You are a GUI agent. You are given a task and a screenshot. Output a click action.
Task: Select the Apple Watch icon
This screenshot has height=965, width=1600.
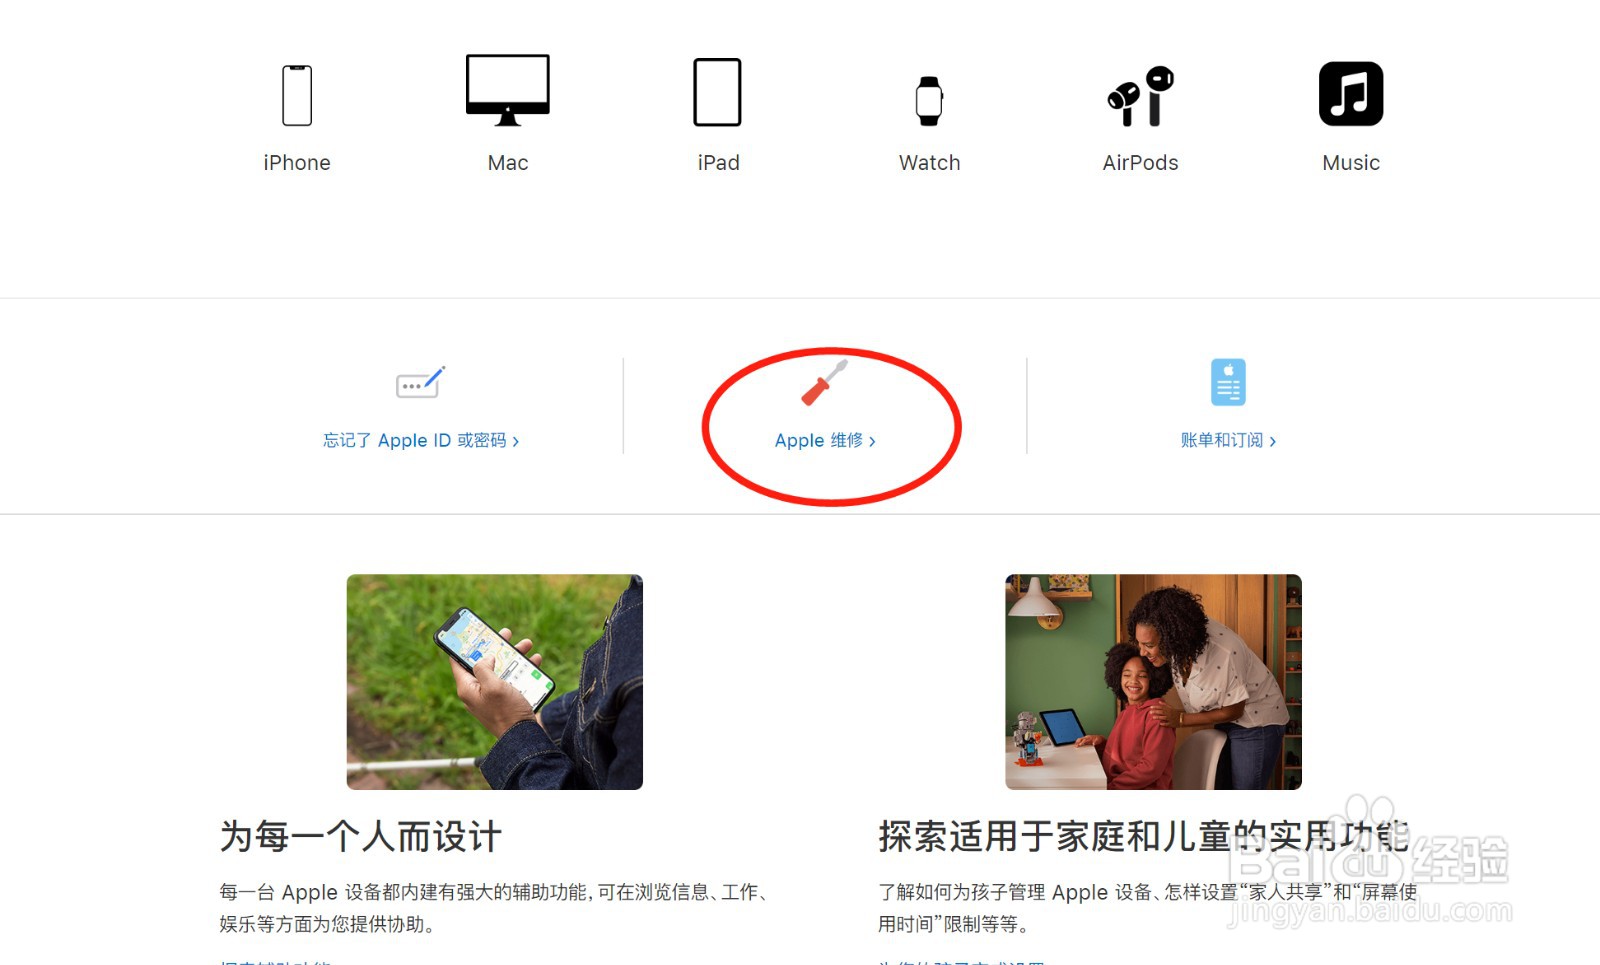coord(929,101)
